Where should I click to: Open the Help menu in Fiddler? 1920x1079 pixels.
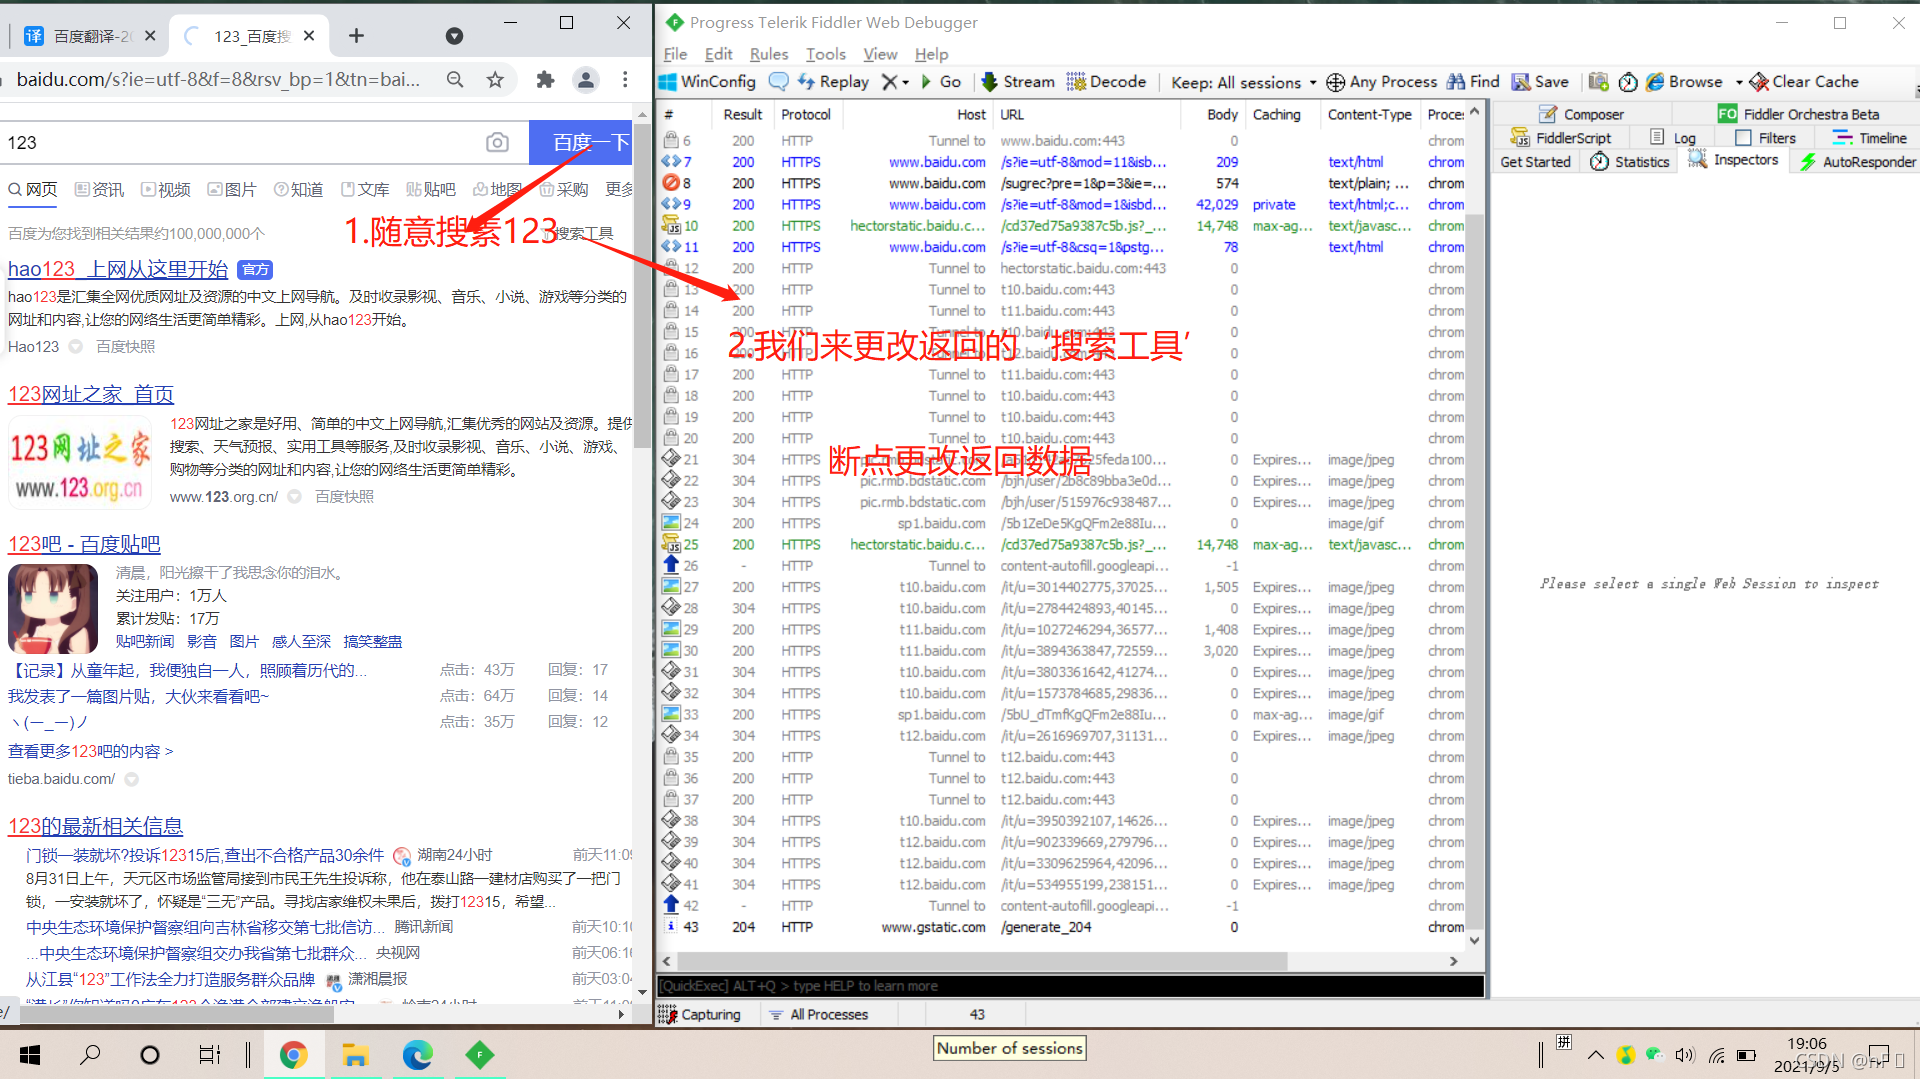click(x=931, y=54)
